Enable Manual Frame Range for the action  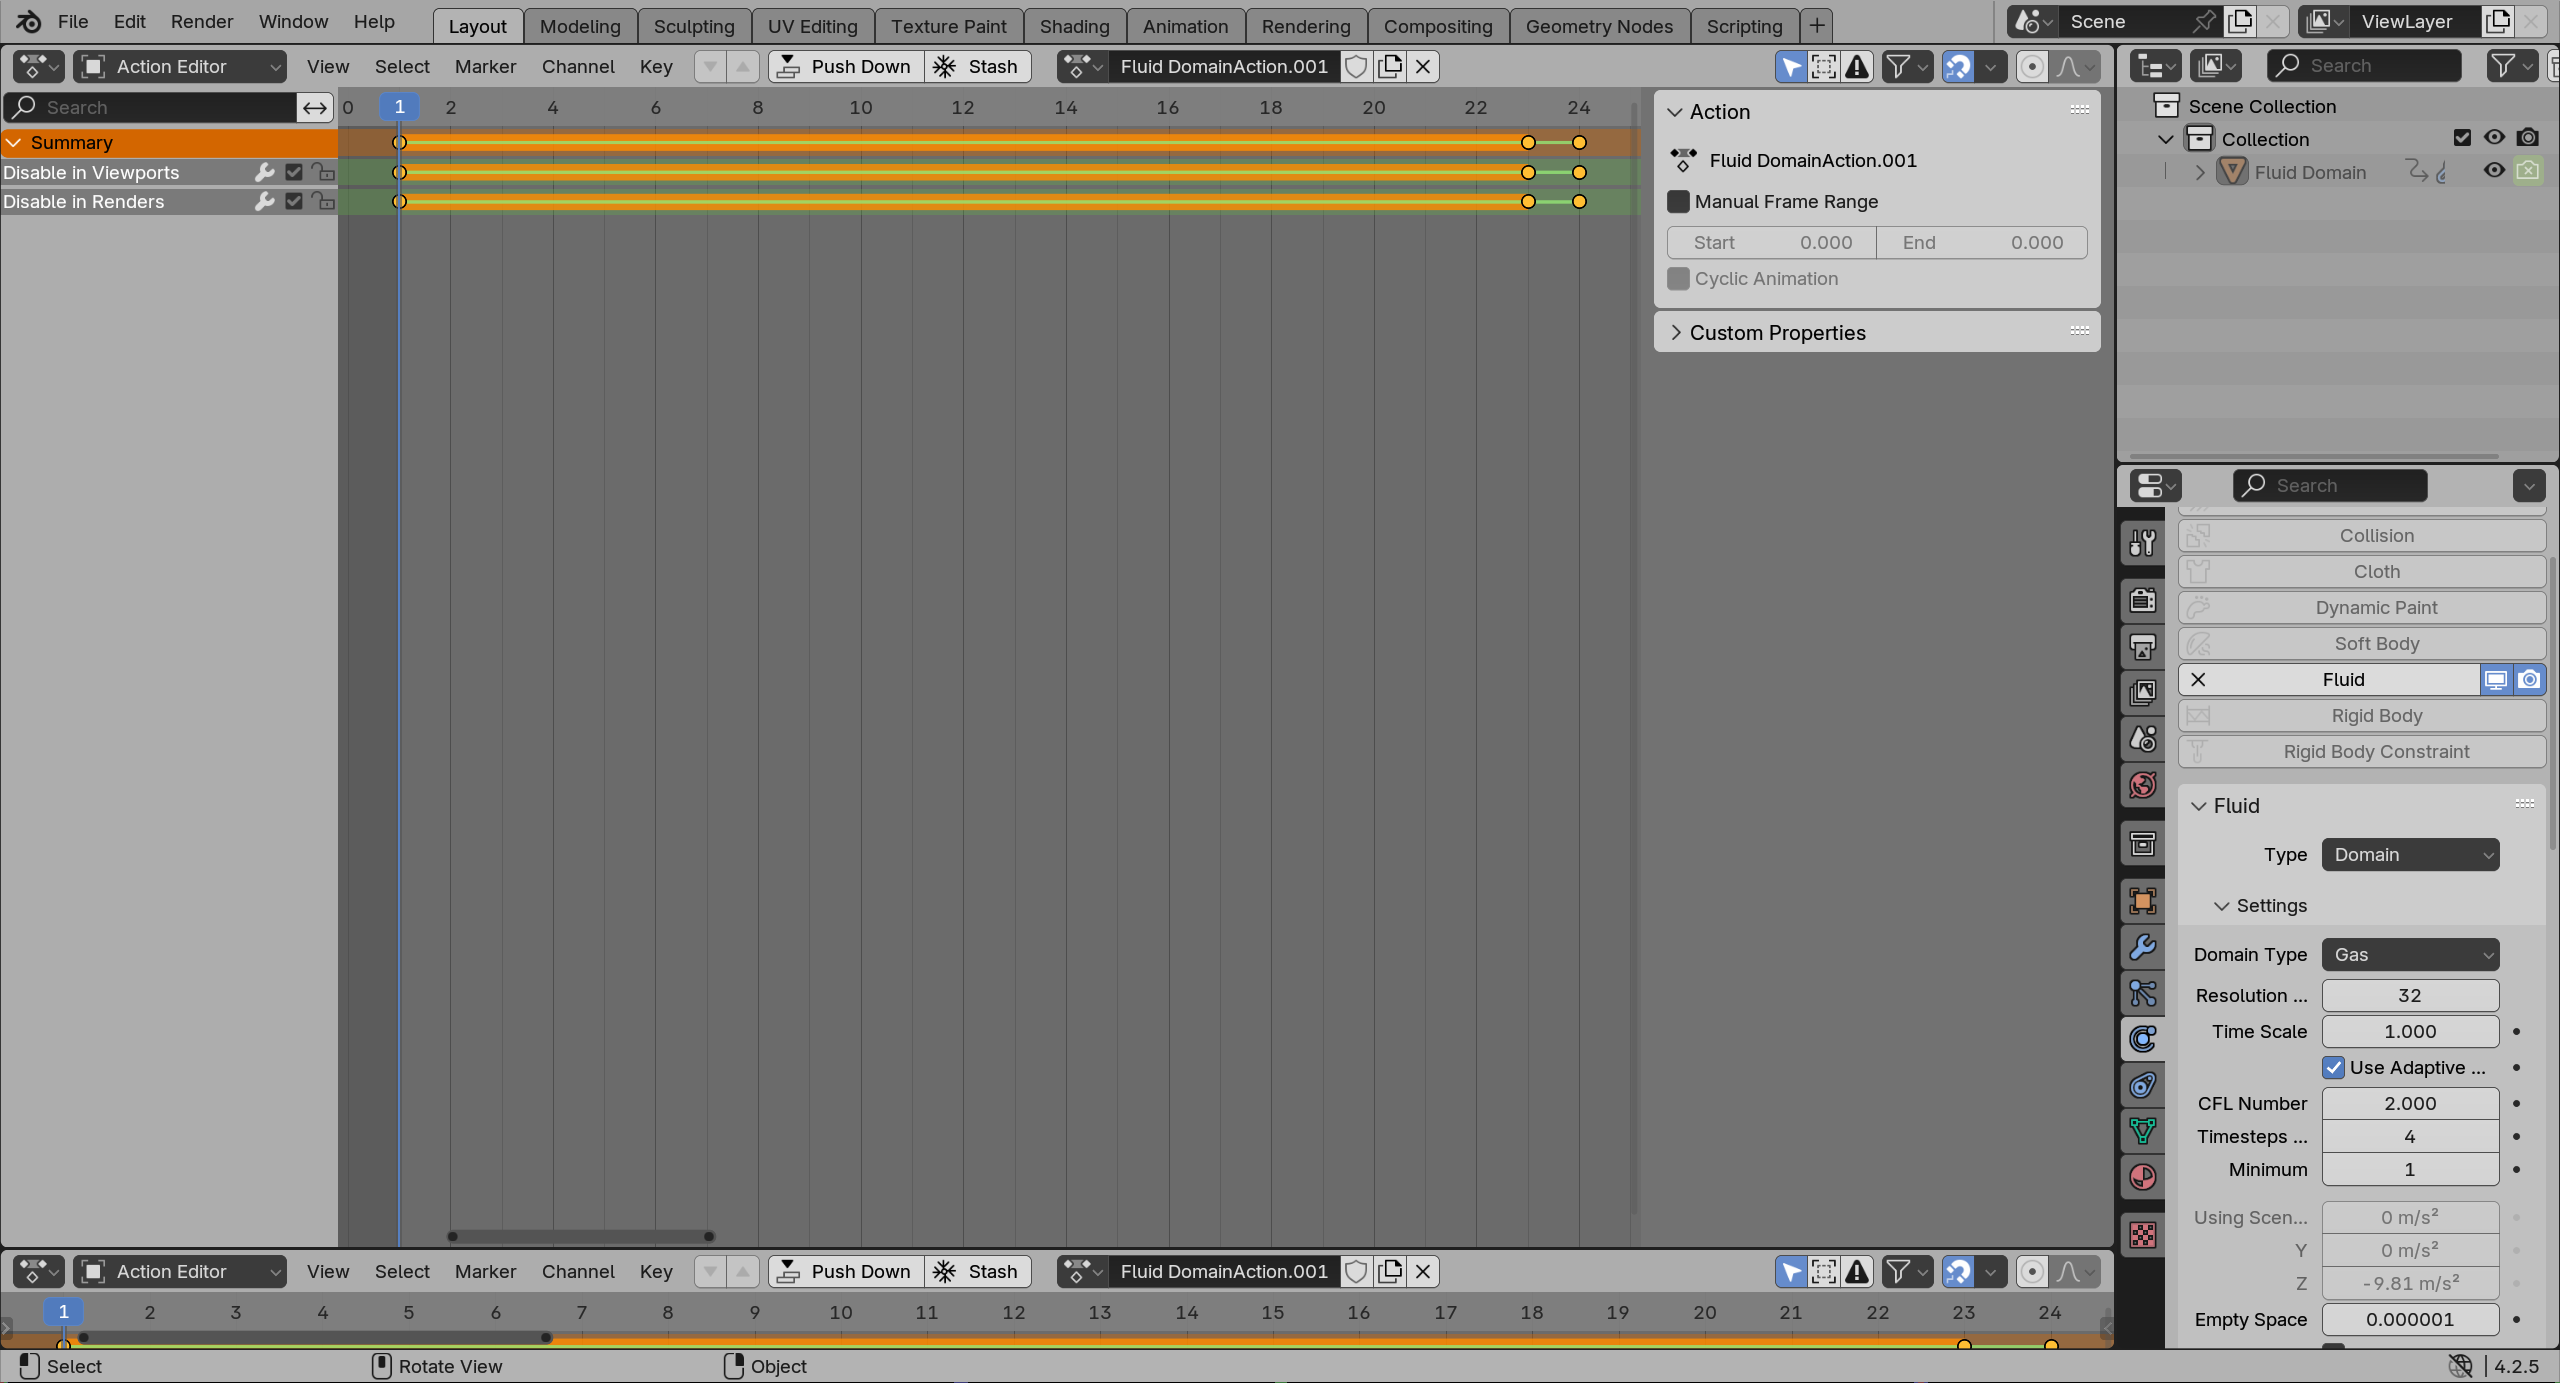[1677, 201]
